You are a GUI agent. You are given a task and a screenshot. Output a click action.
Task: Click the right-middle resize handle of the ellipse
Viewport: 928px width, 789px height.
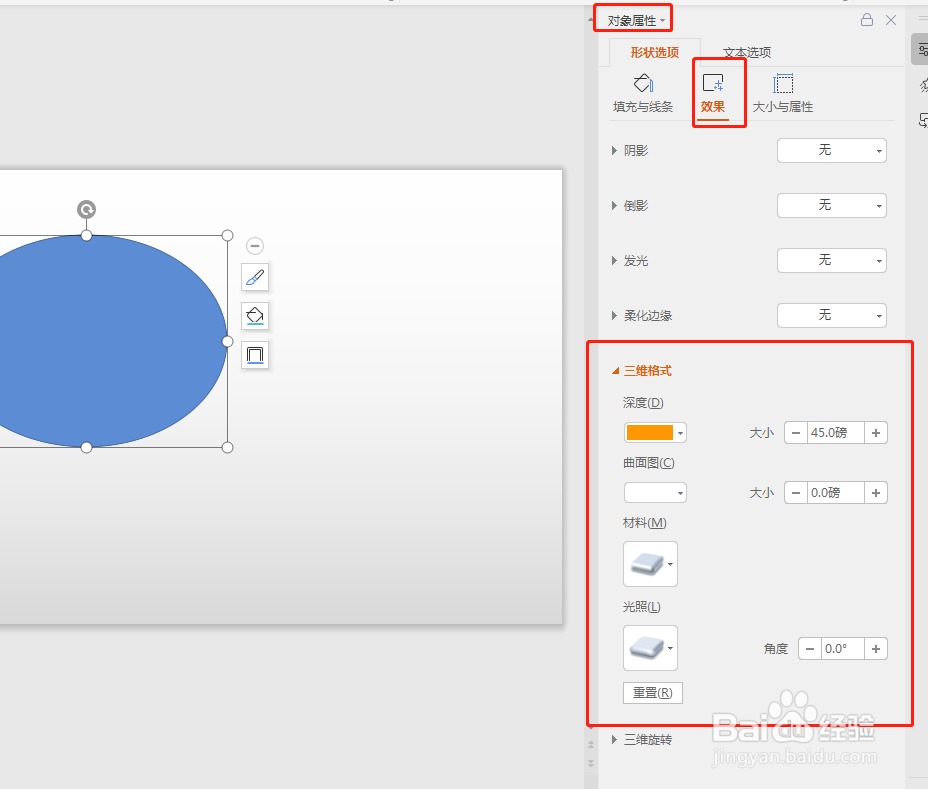click(x=227, y=342)
